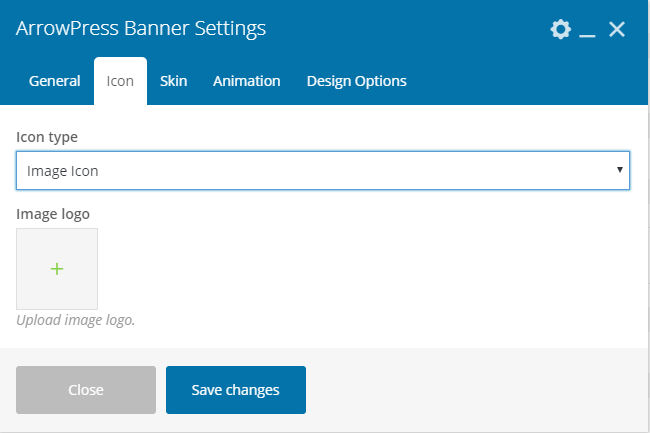Click the 'Upload image logo.' hint text
650x433 pixels.
[75, 320]
